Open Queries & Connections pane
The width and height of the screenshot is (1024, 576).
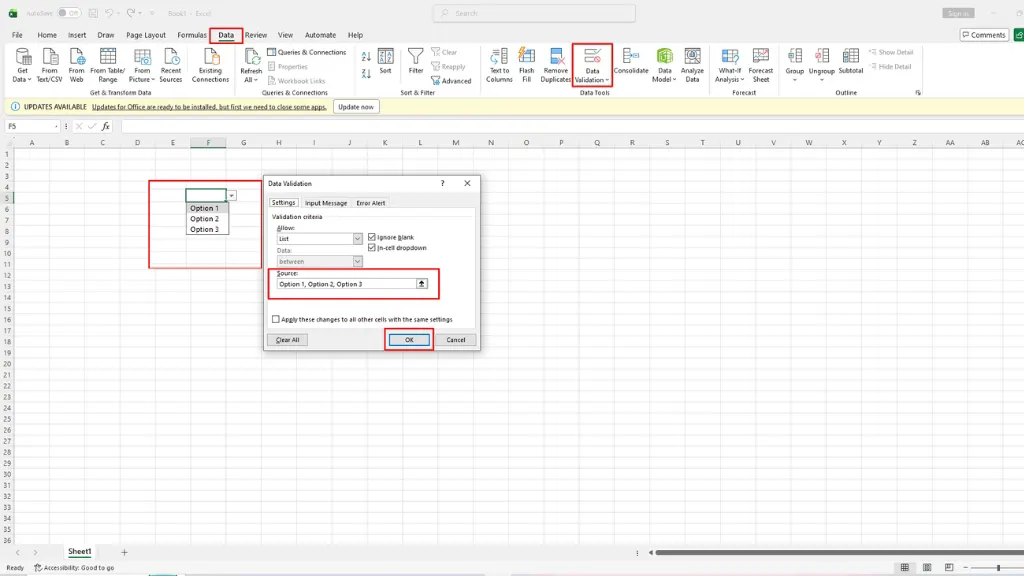tap(307, 52)
